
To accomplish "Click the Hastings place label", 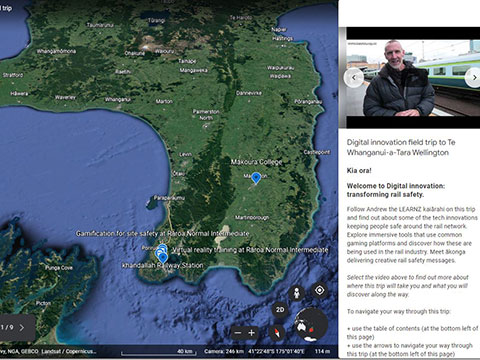I will point(282,39).
